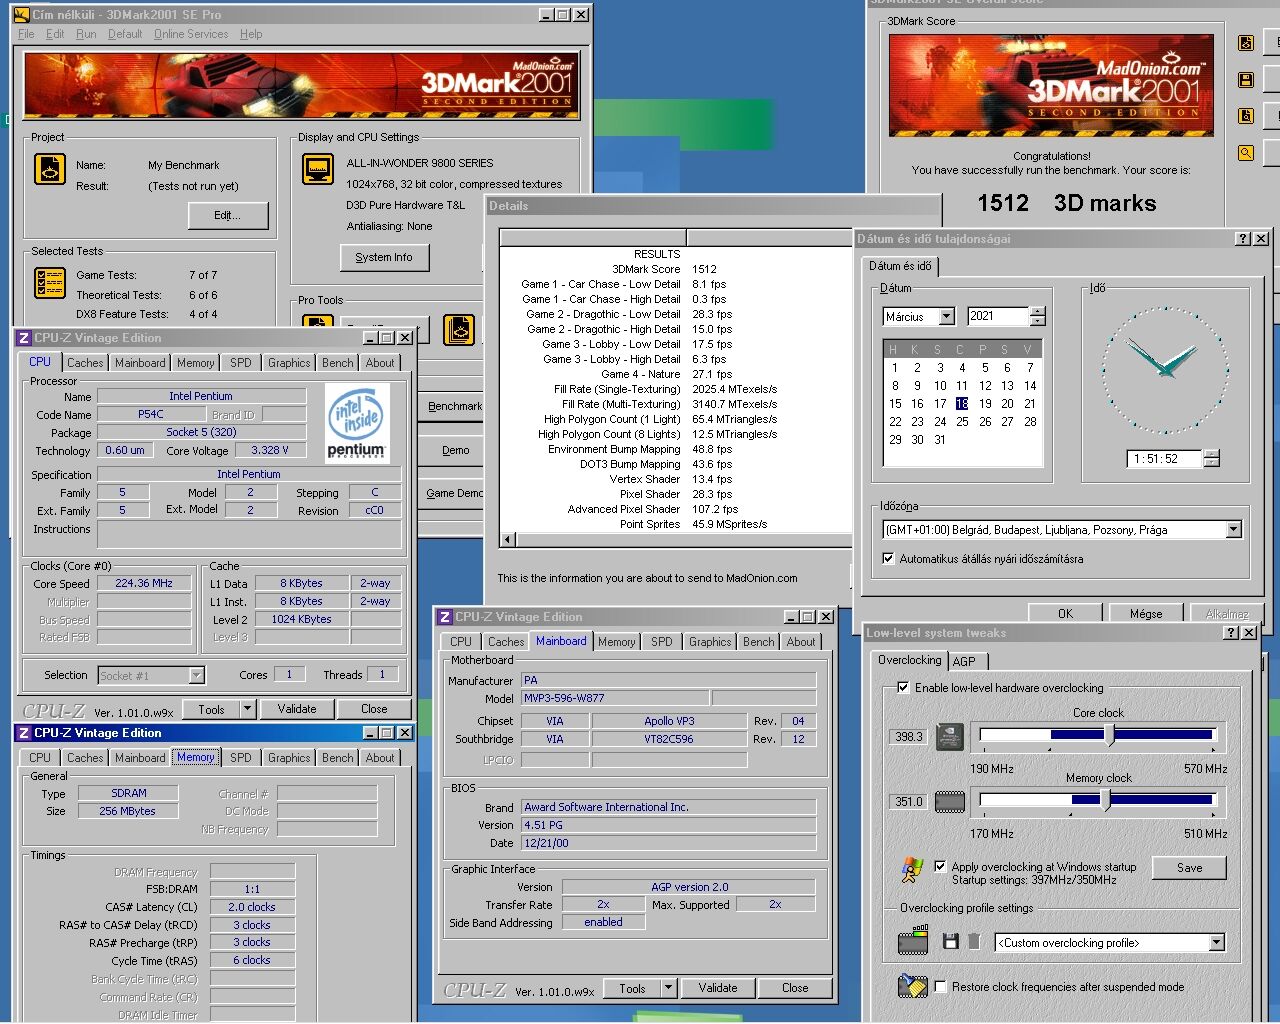Click the yellow document-magnifier icon in Score window
1280x1024 pixels.
tap(1246, 116)
